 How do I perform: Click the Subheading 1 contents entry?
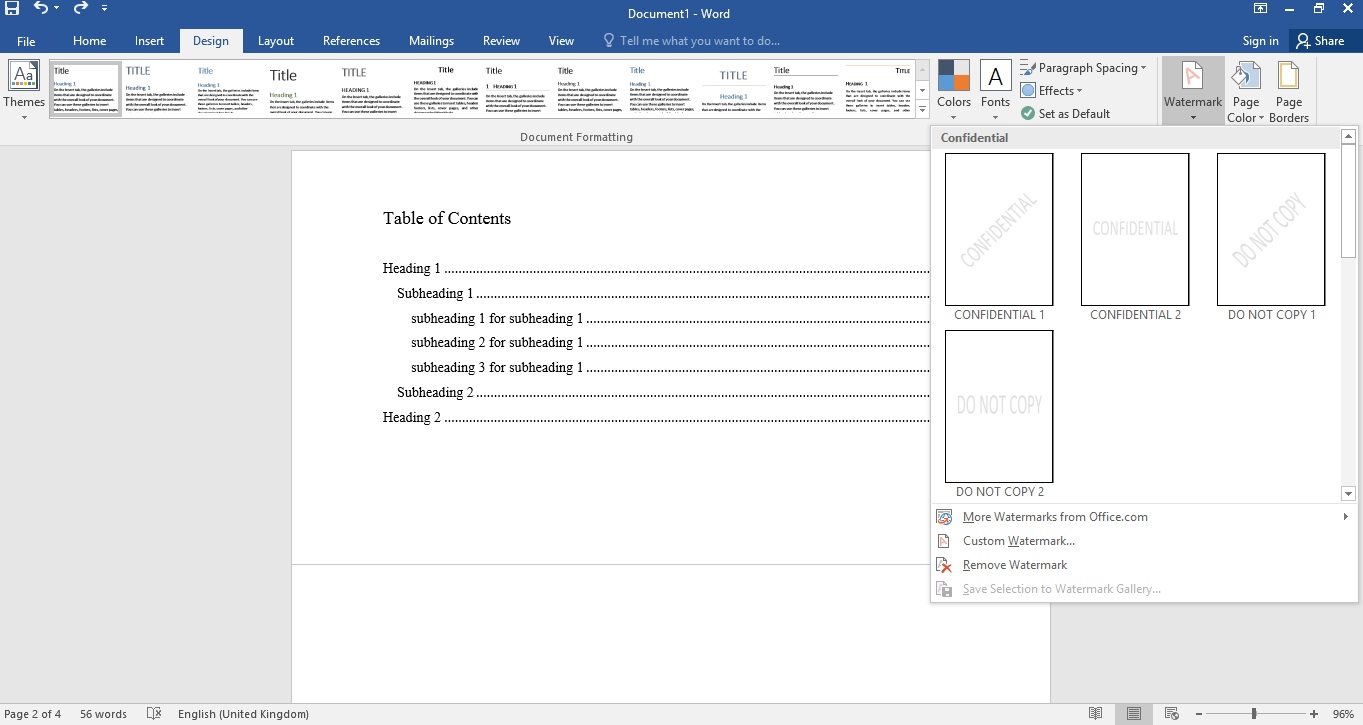click(x=663, y=293)
